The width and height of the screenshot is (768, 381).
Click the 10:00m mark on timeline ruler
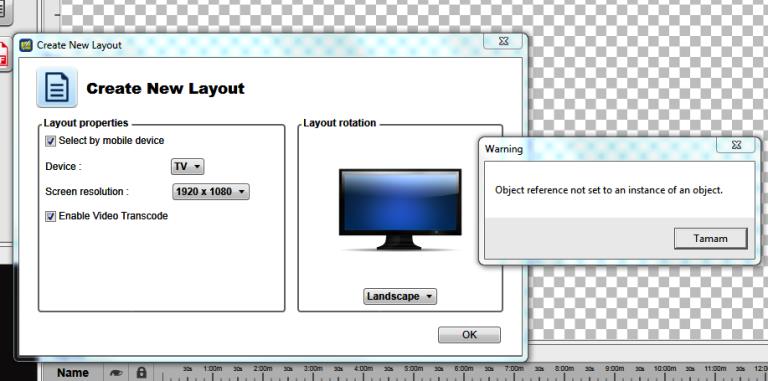click(665, 368)
